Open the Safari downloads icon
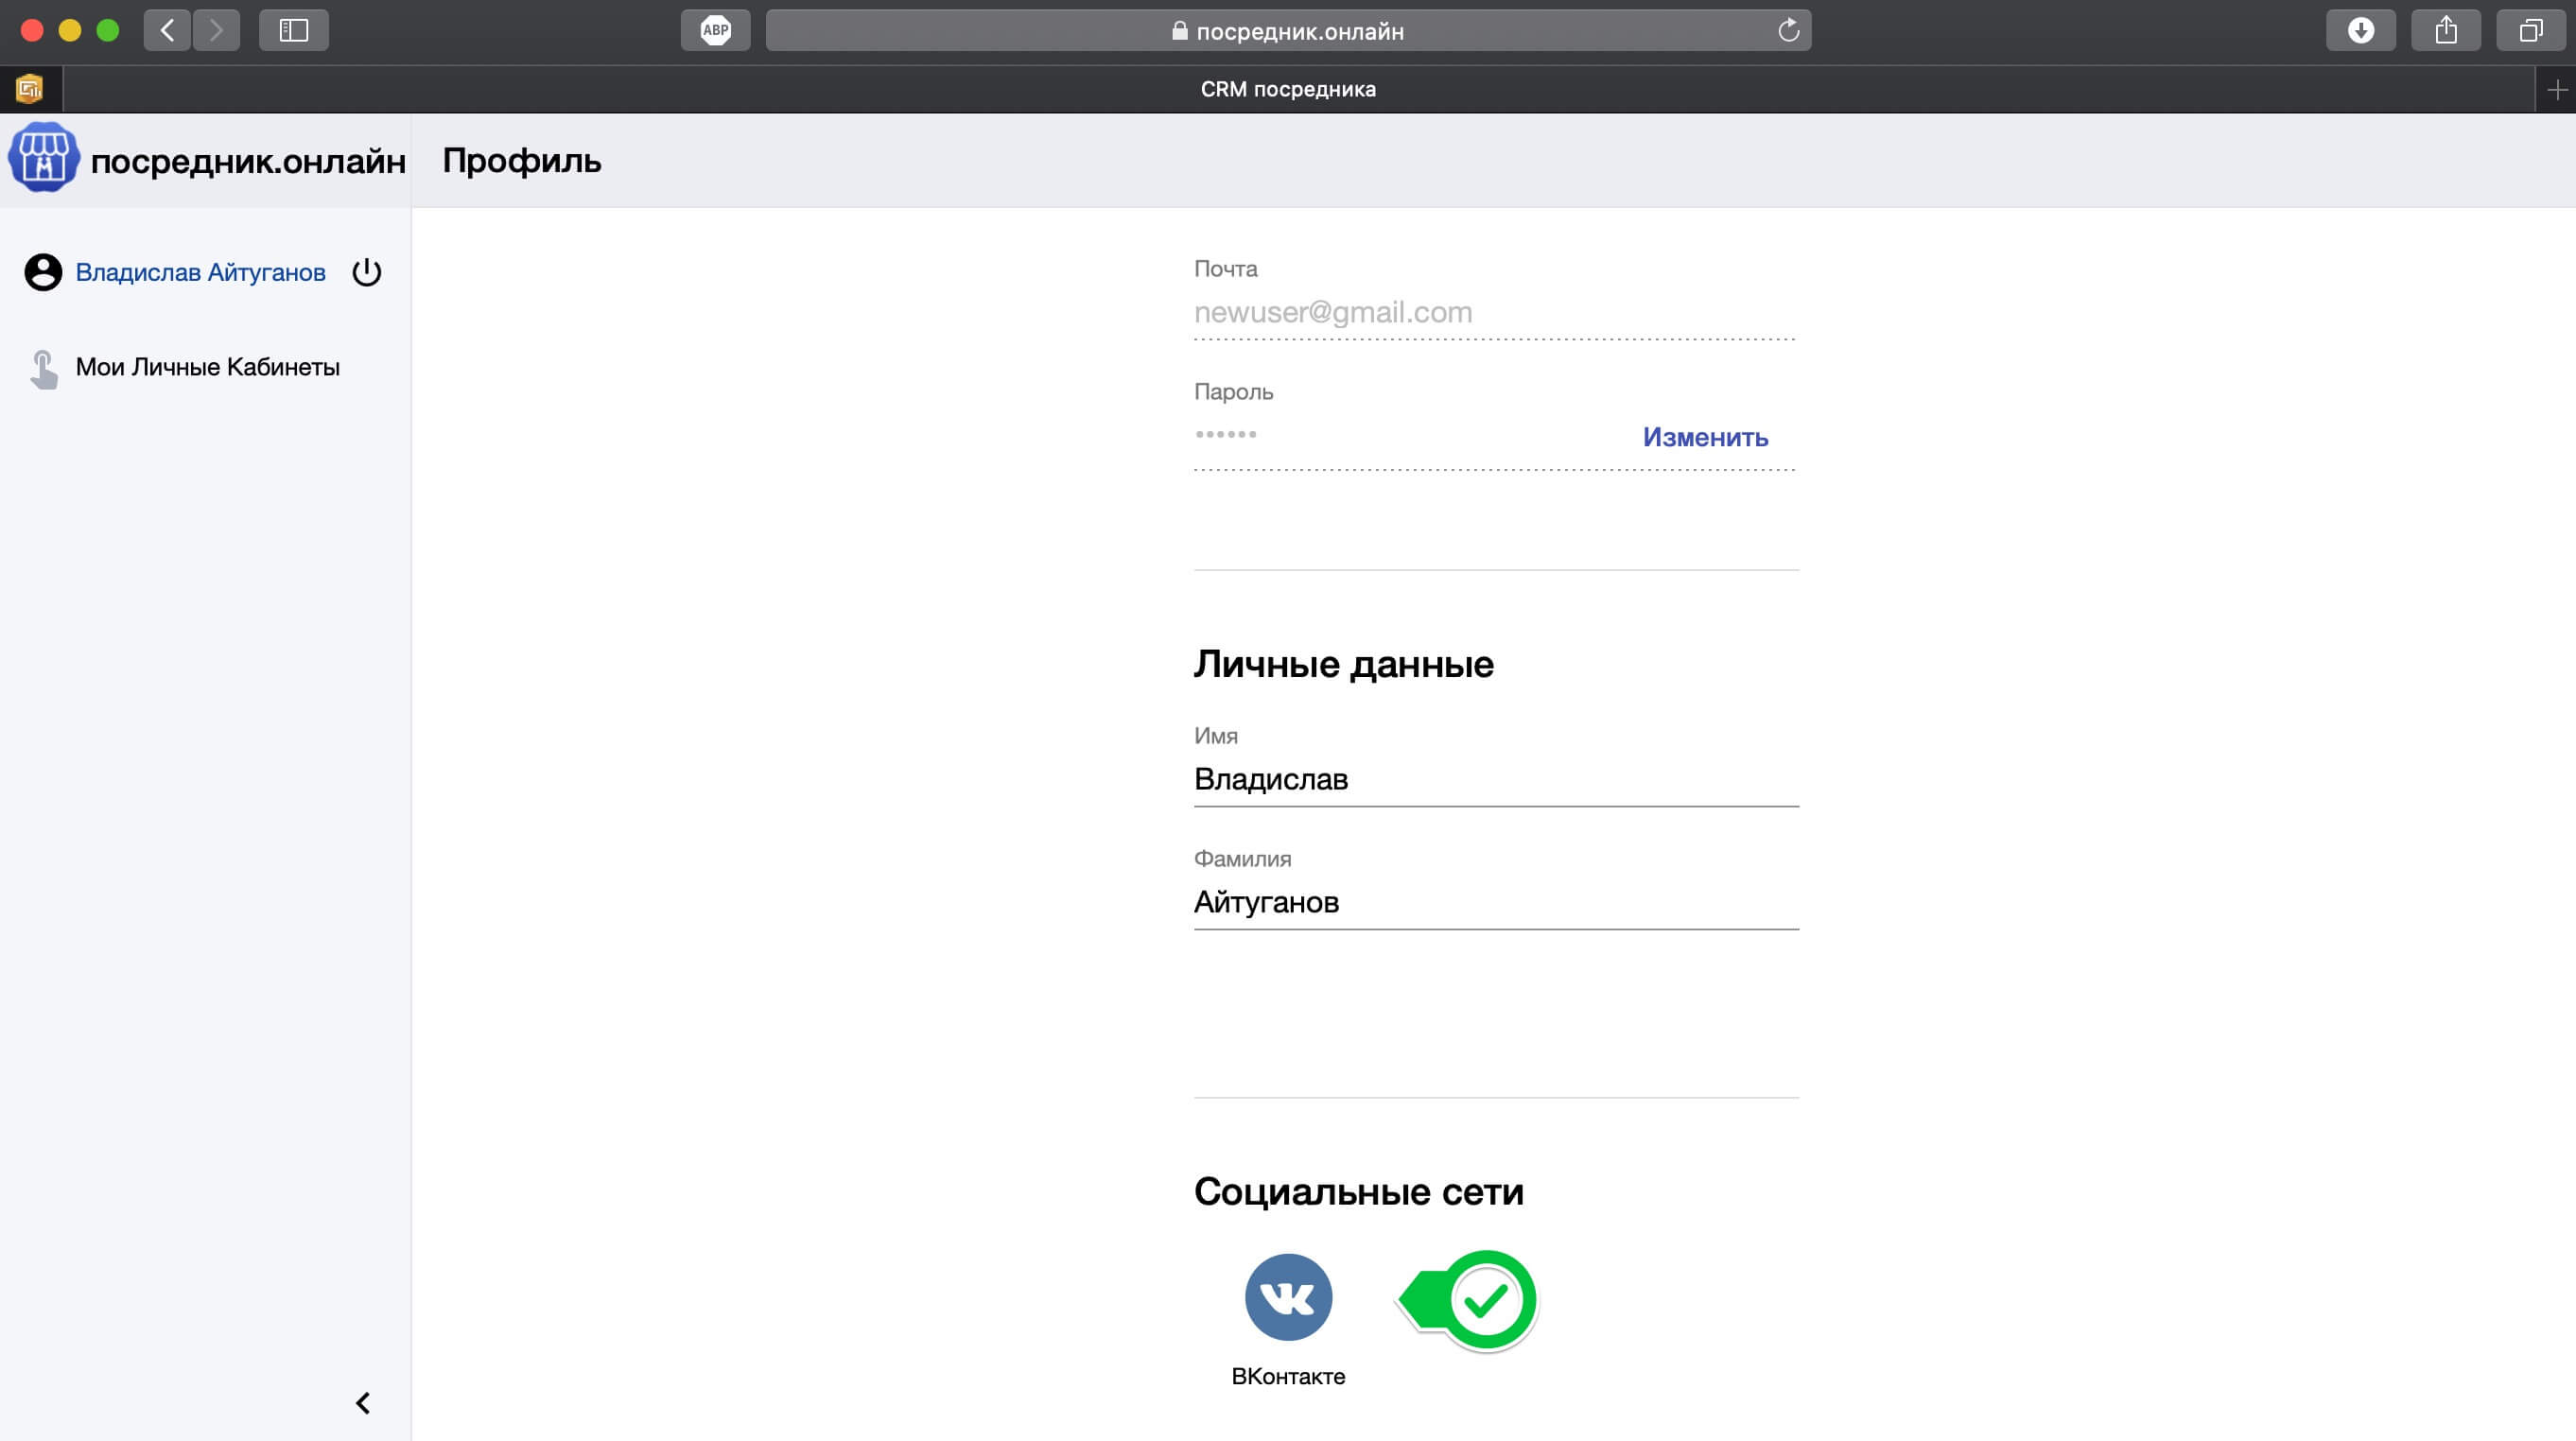Screen dimensions: 2576x1441 (2360, 30)
